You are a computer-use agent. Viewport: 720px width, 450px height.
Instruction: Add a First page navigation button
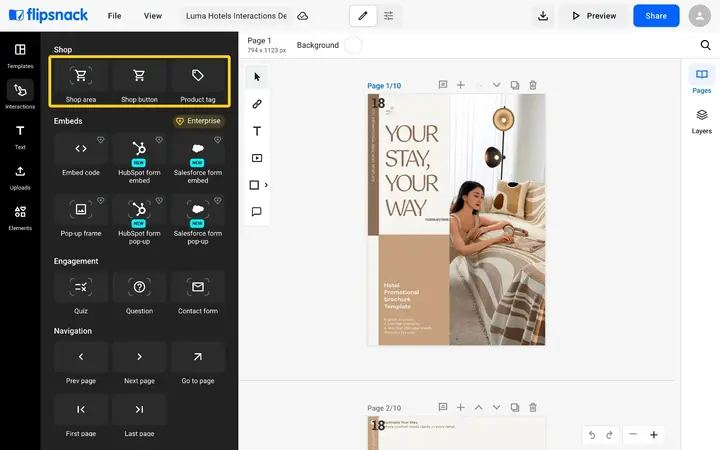pyautogui.click(x=81, y=416)
